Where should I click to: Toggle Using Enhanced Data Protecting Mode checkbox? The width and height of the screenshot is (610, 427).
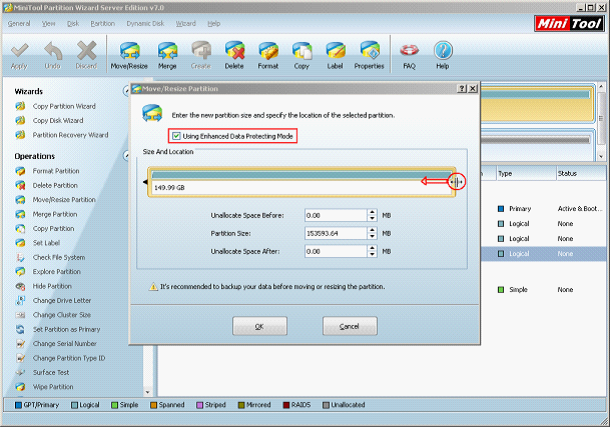pyautogui.click(x=176, y=136)
